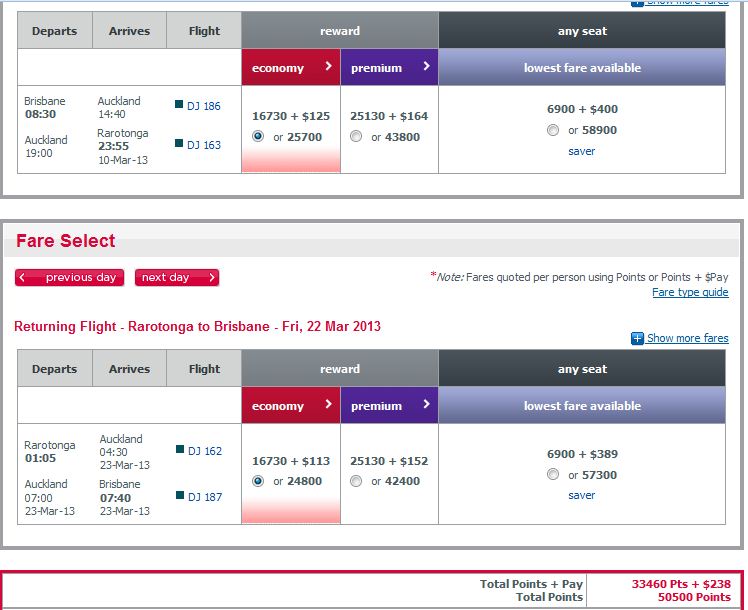
Task: Click Departs column header in returning table
Action: coord(54,369)
